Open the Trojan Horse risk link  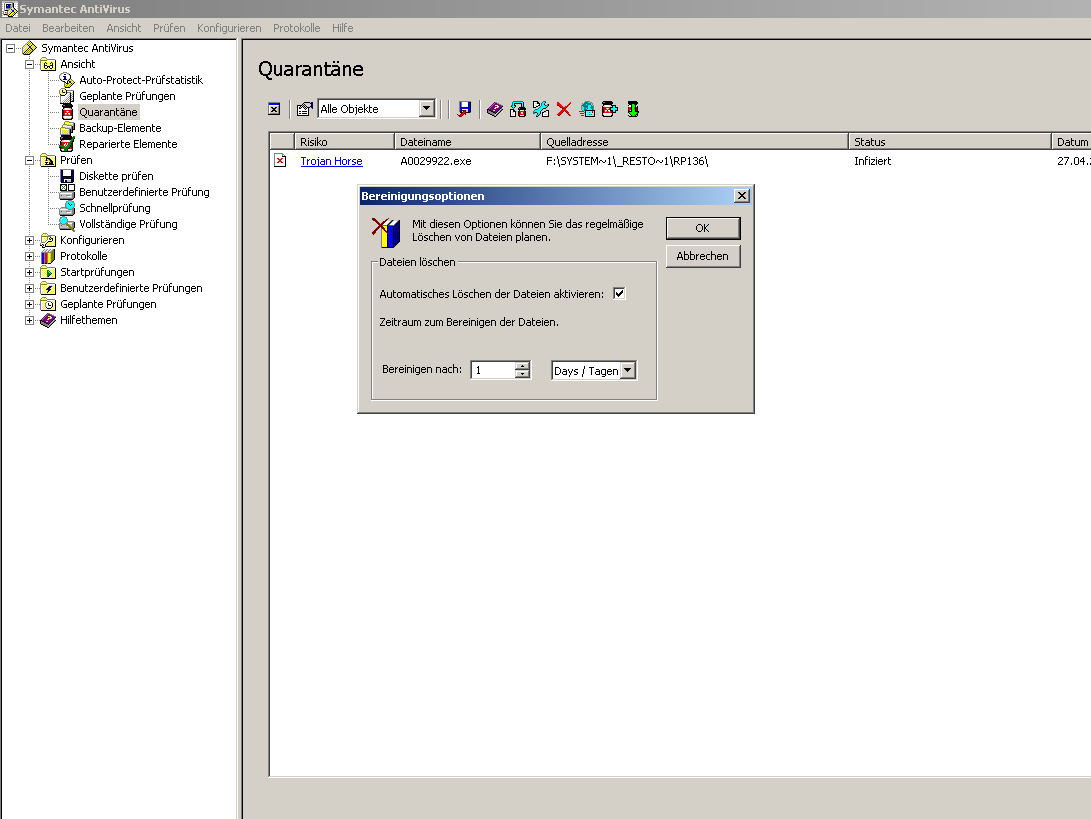tap(331, 161)
